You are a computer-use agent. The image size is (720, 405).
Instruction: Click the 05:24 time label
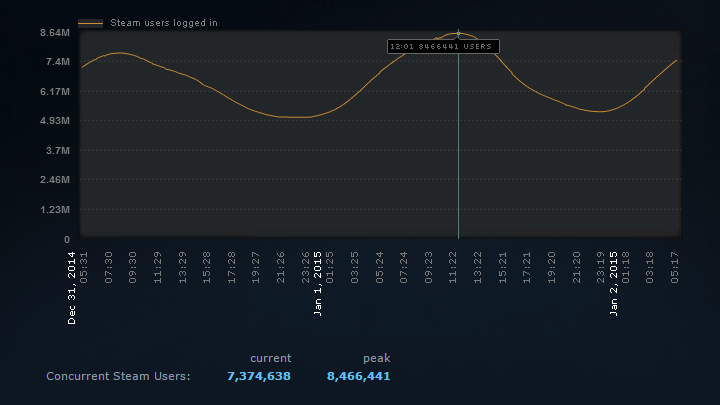tap(379, 267)
